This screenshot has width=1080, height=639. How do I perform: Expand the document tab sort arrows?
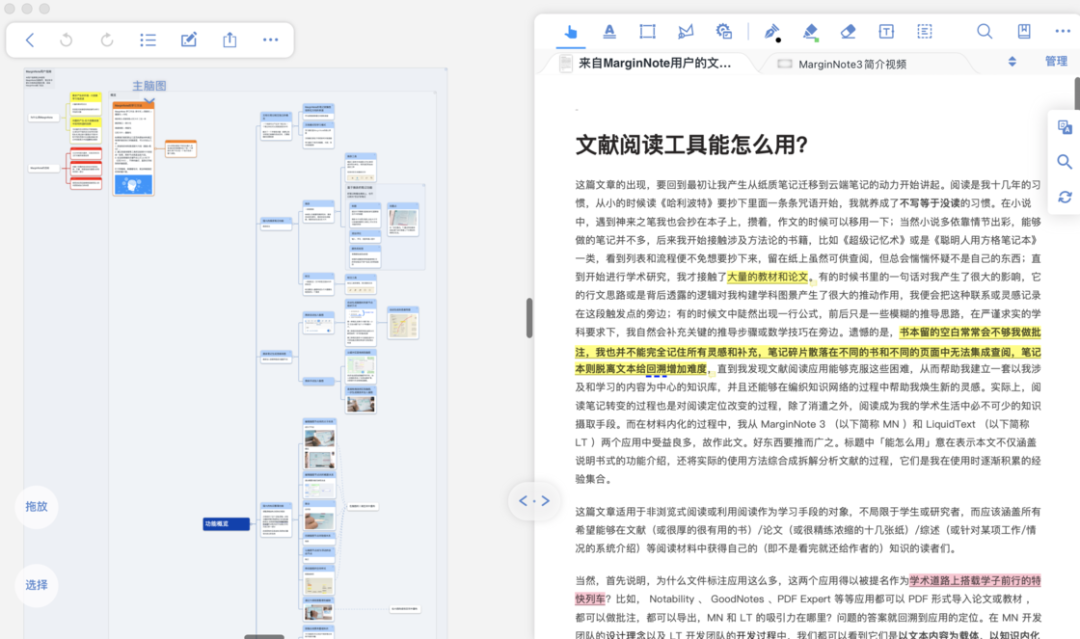click(x=1012, y=62)
